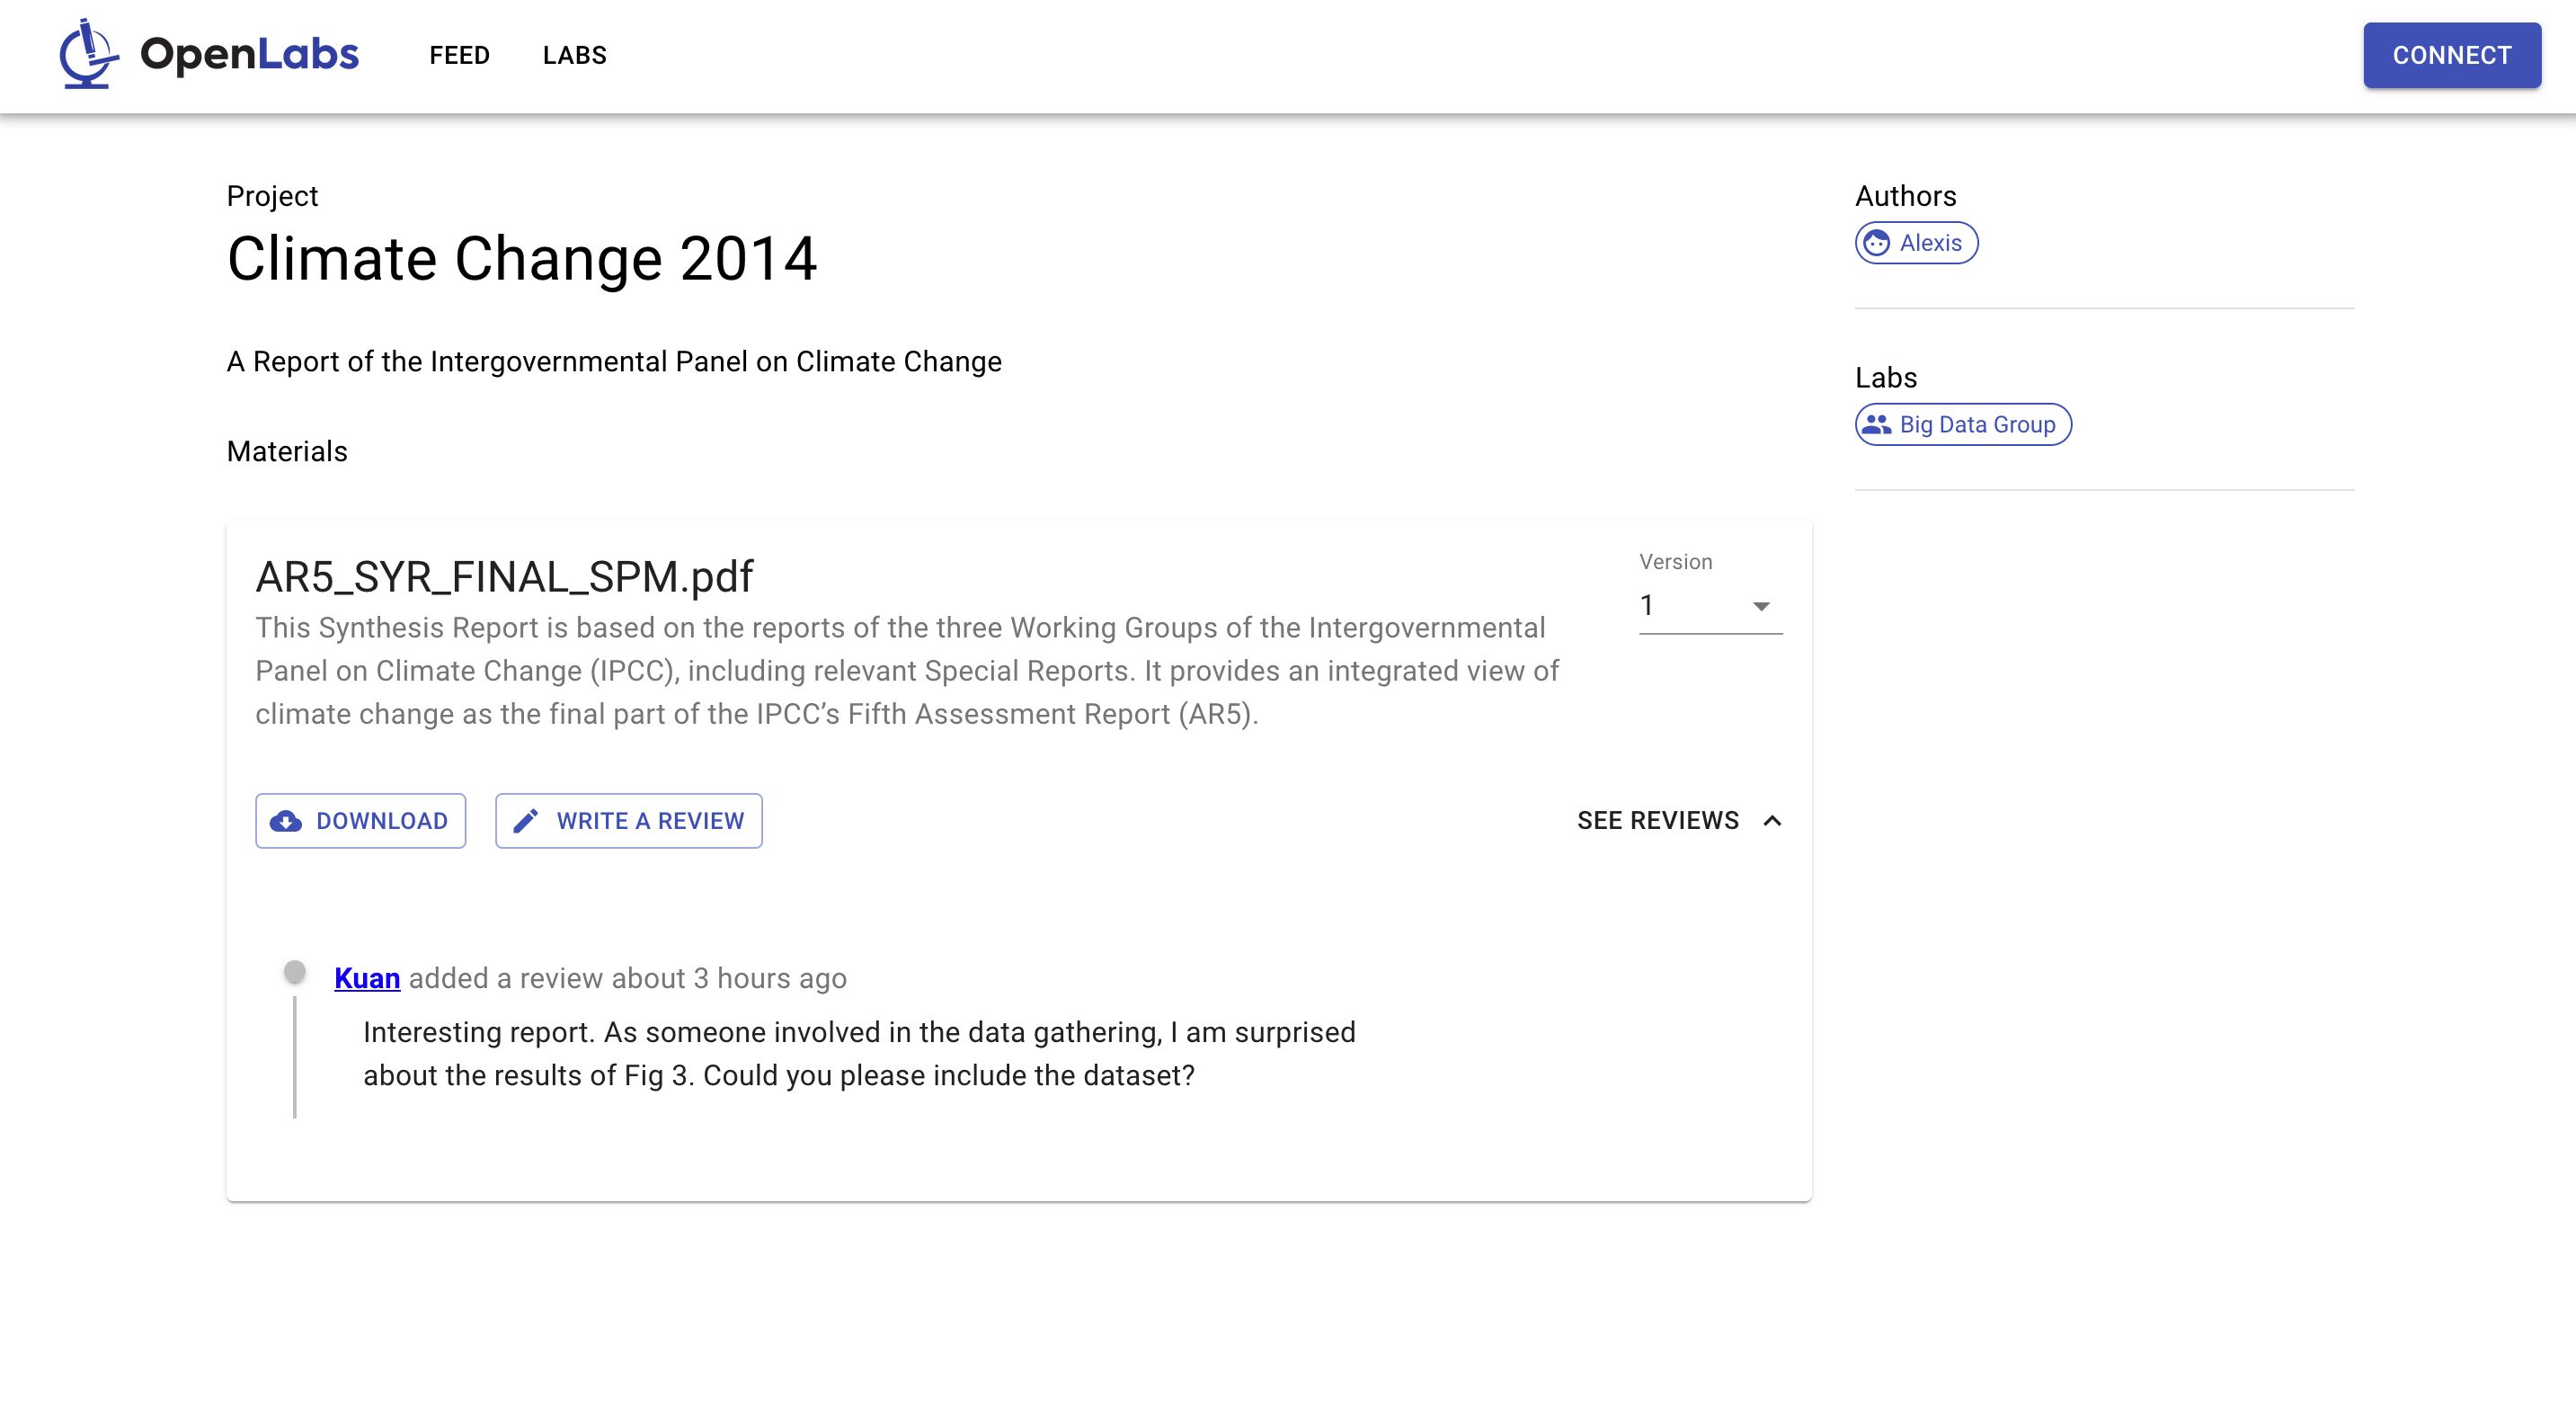Screen dimensions: 2576x1408
Task: Click the chevron collapse reviews icon
Action: pos(1773,820)
